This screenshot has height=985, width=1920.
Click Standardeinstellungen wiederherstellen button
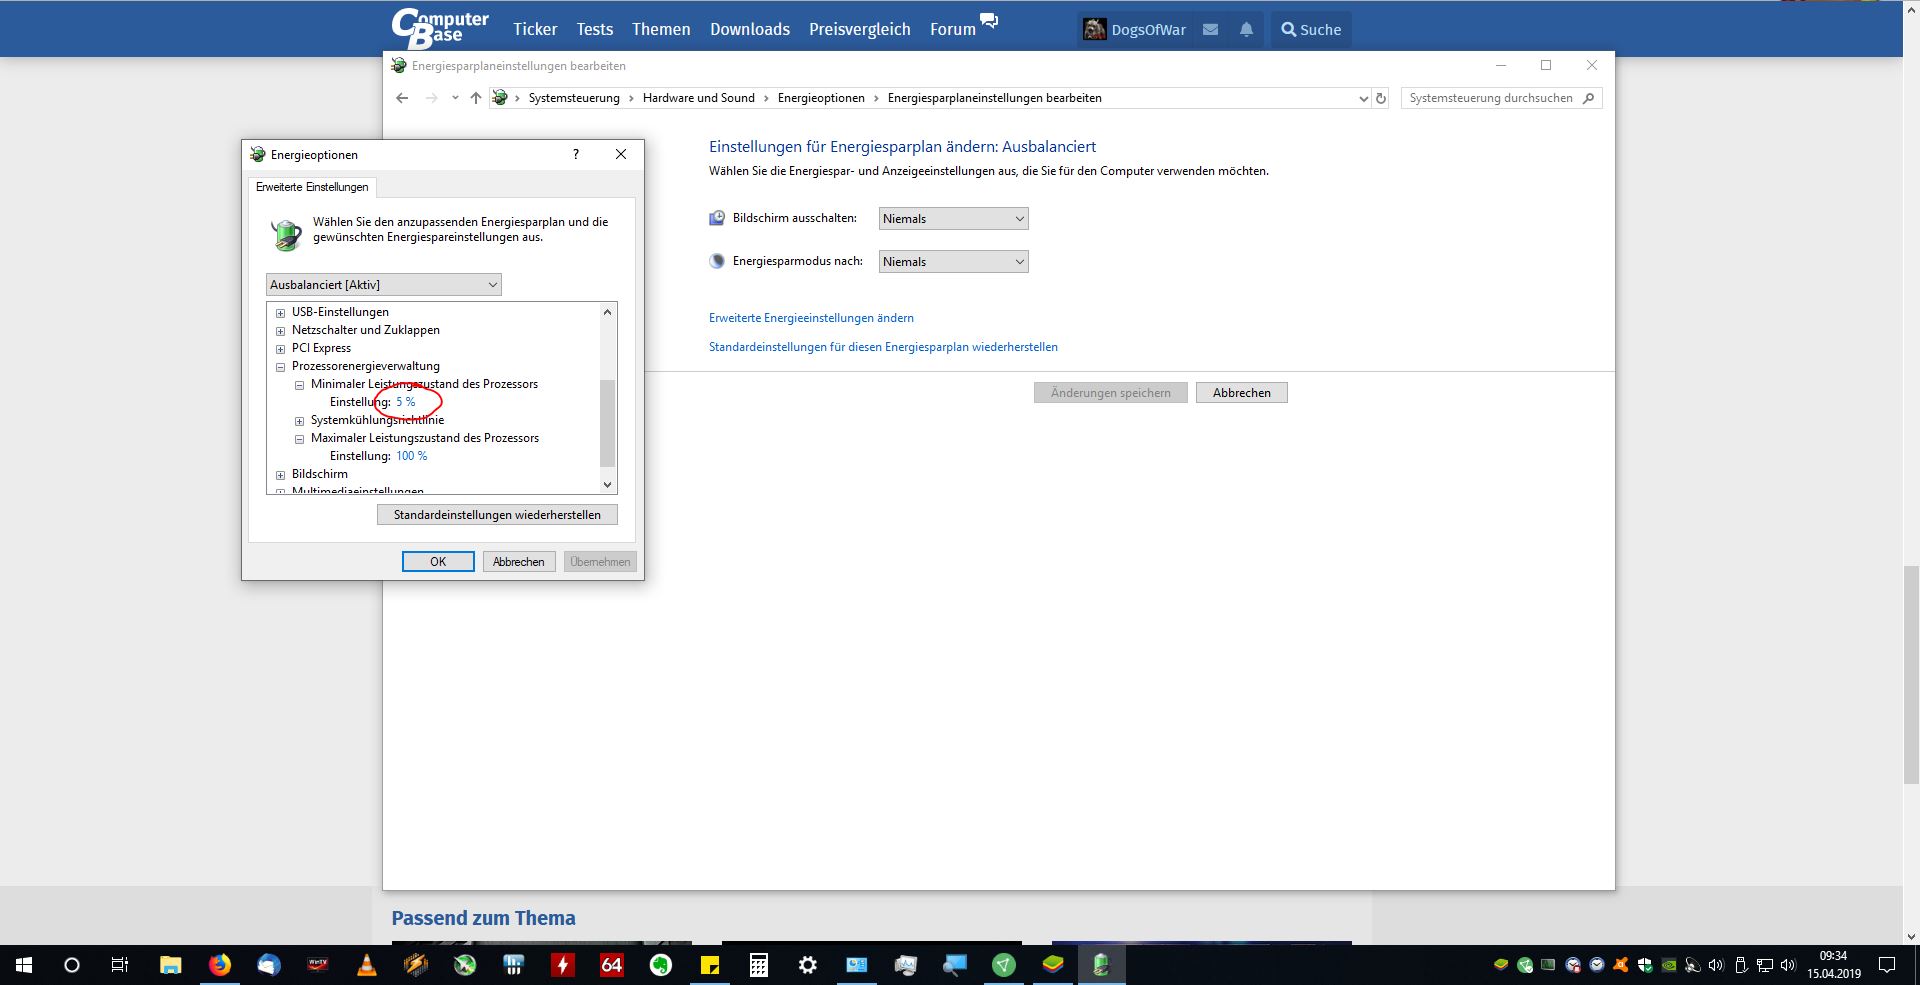click(x=497, y=515)
